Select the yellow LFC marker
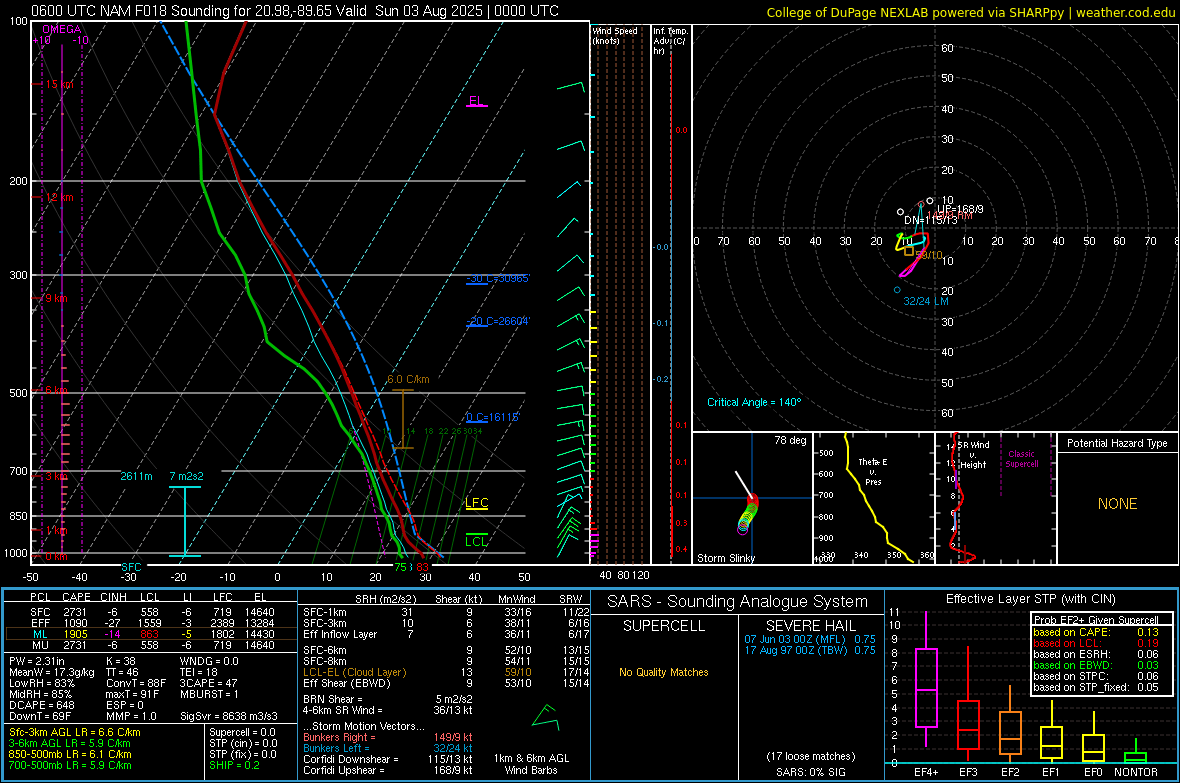This screenshot has height=783, width=1180. click(476, 503)
